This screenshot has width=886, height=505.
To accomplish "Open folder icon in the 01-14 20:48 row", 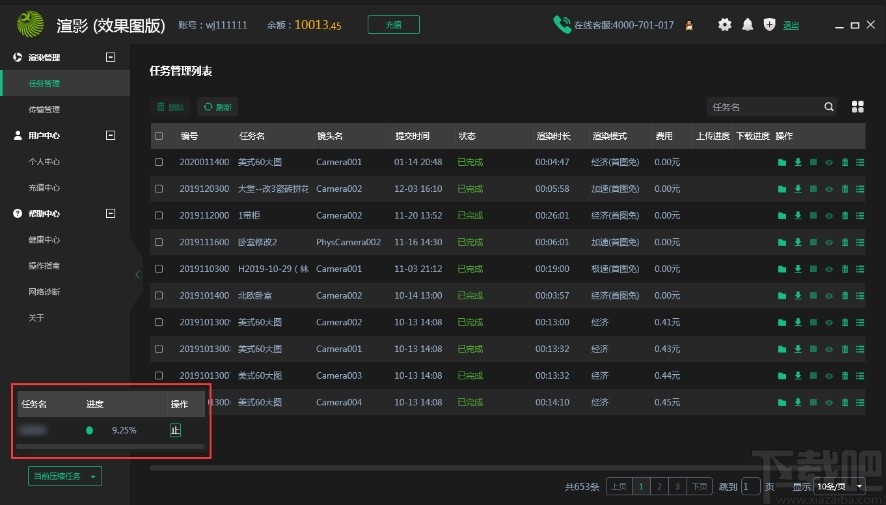I will coord(782,163).
